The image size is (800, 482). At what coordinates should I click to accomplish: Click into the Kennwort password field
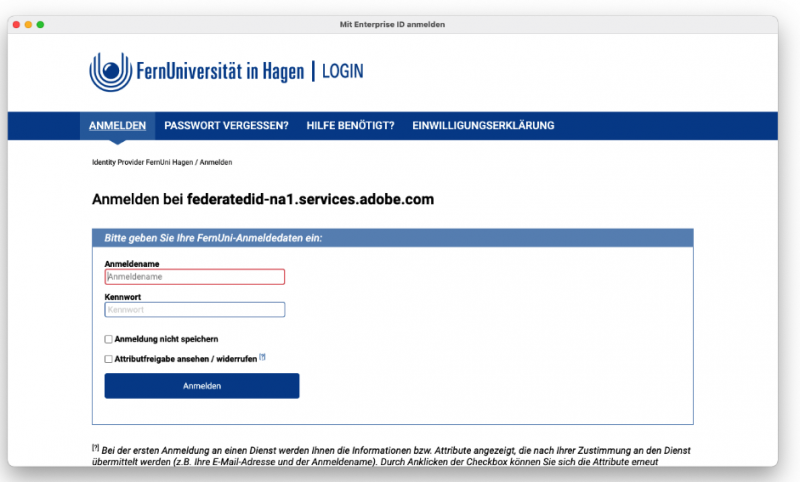tap(195, 310)
